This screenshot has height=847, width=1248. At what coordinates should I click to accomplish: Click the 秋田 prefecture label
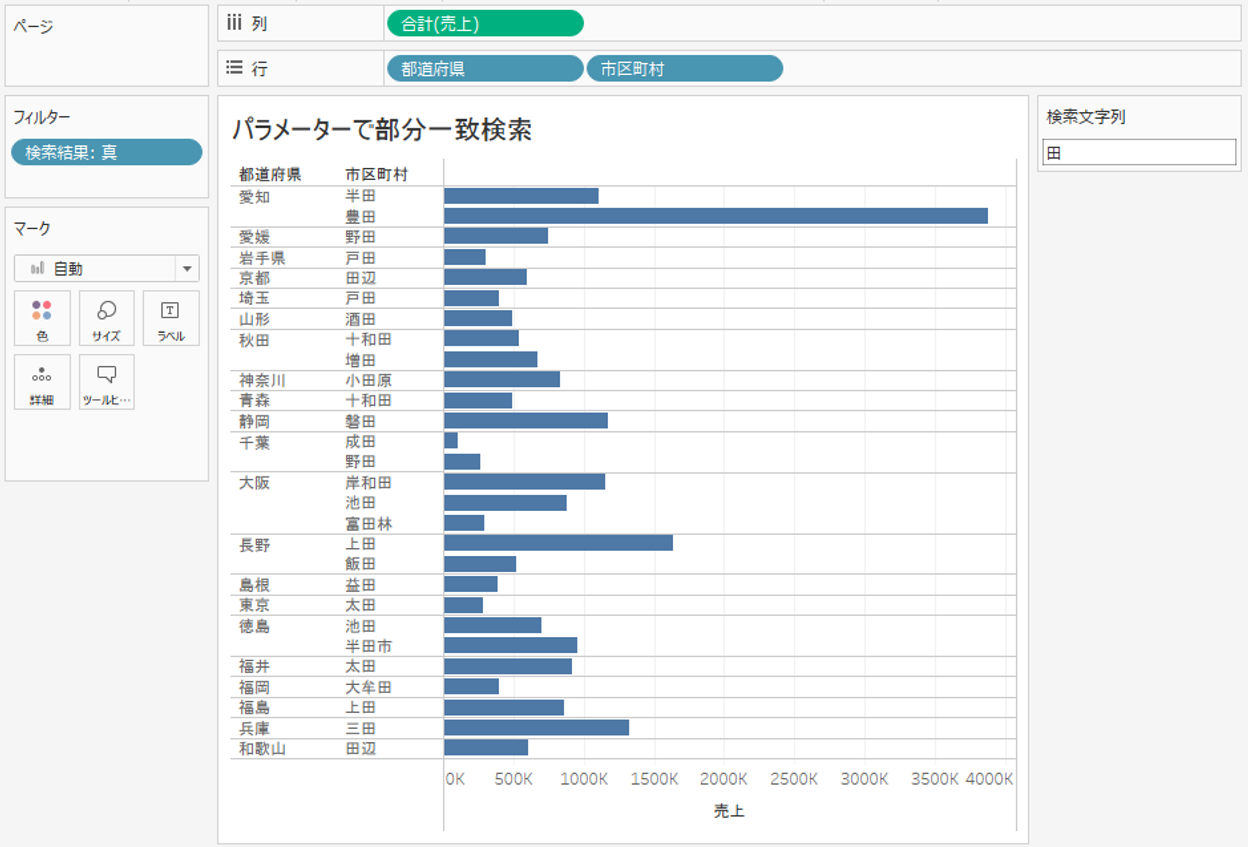click(x=254, y=339)
